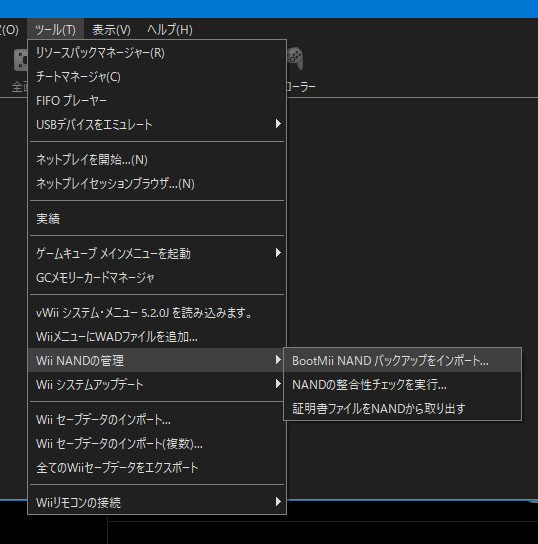Viewport: 538px width, 544px height.
Task: Select 全てのWiiセーブデータをエクスポート
Action: [157, 468]
